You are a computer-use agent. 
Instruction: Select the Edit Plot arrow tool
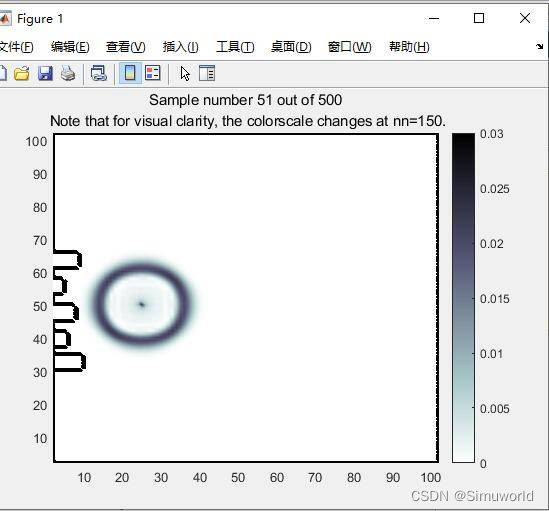(185, 74)
